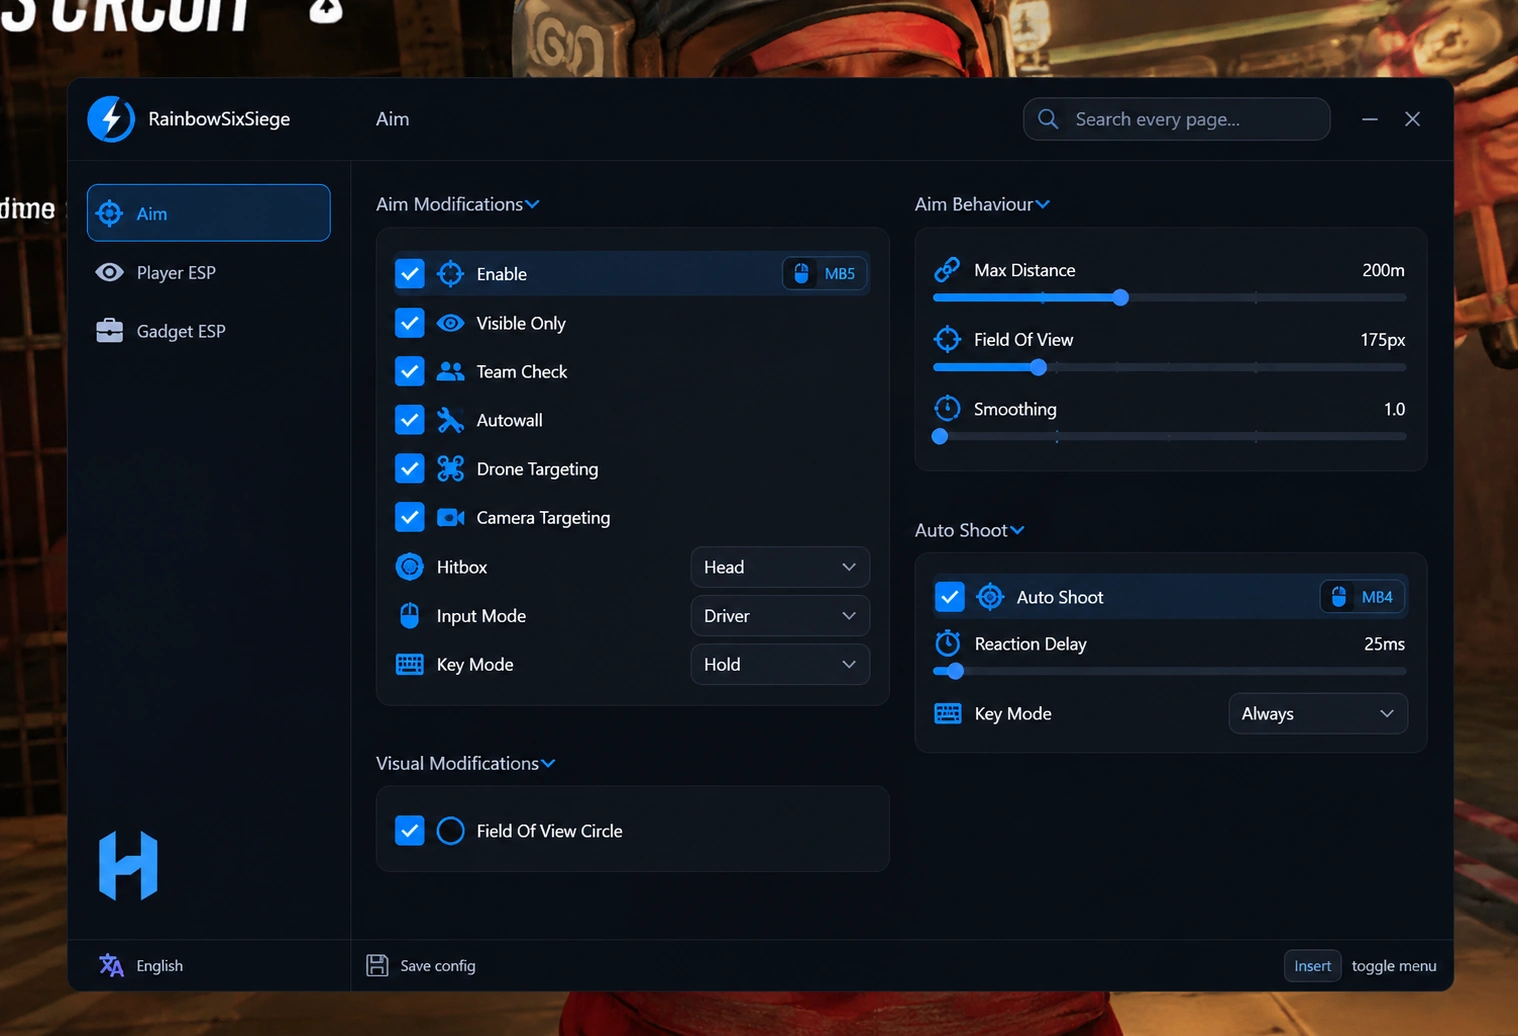Click the Max Distance slider handle
The image size is (1518, 1036).
coord(1121,297)
